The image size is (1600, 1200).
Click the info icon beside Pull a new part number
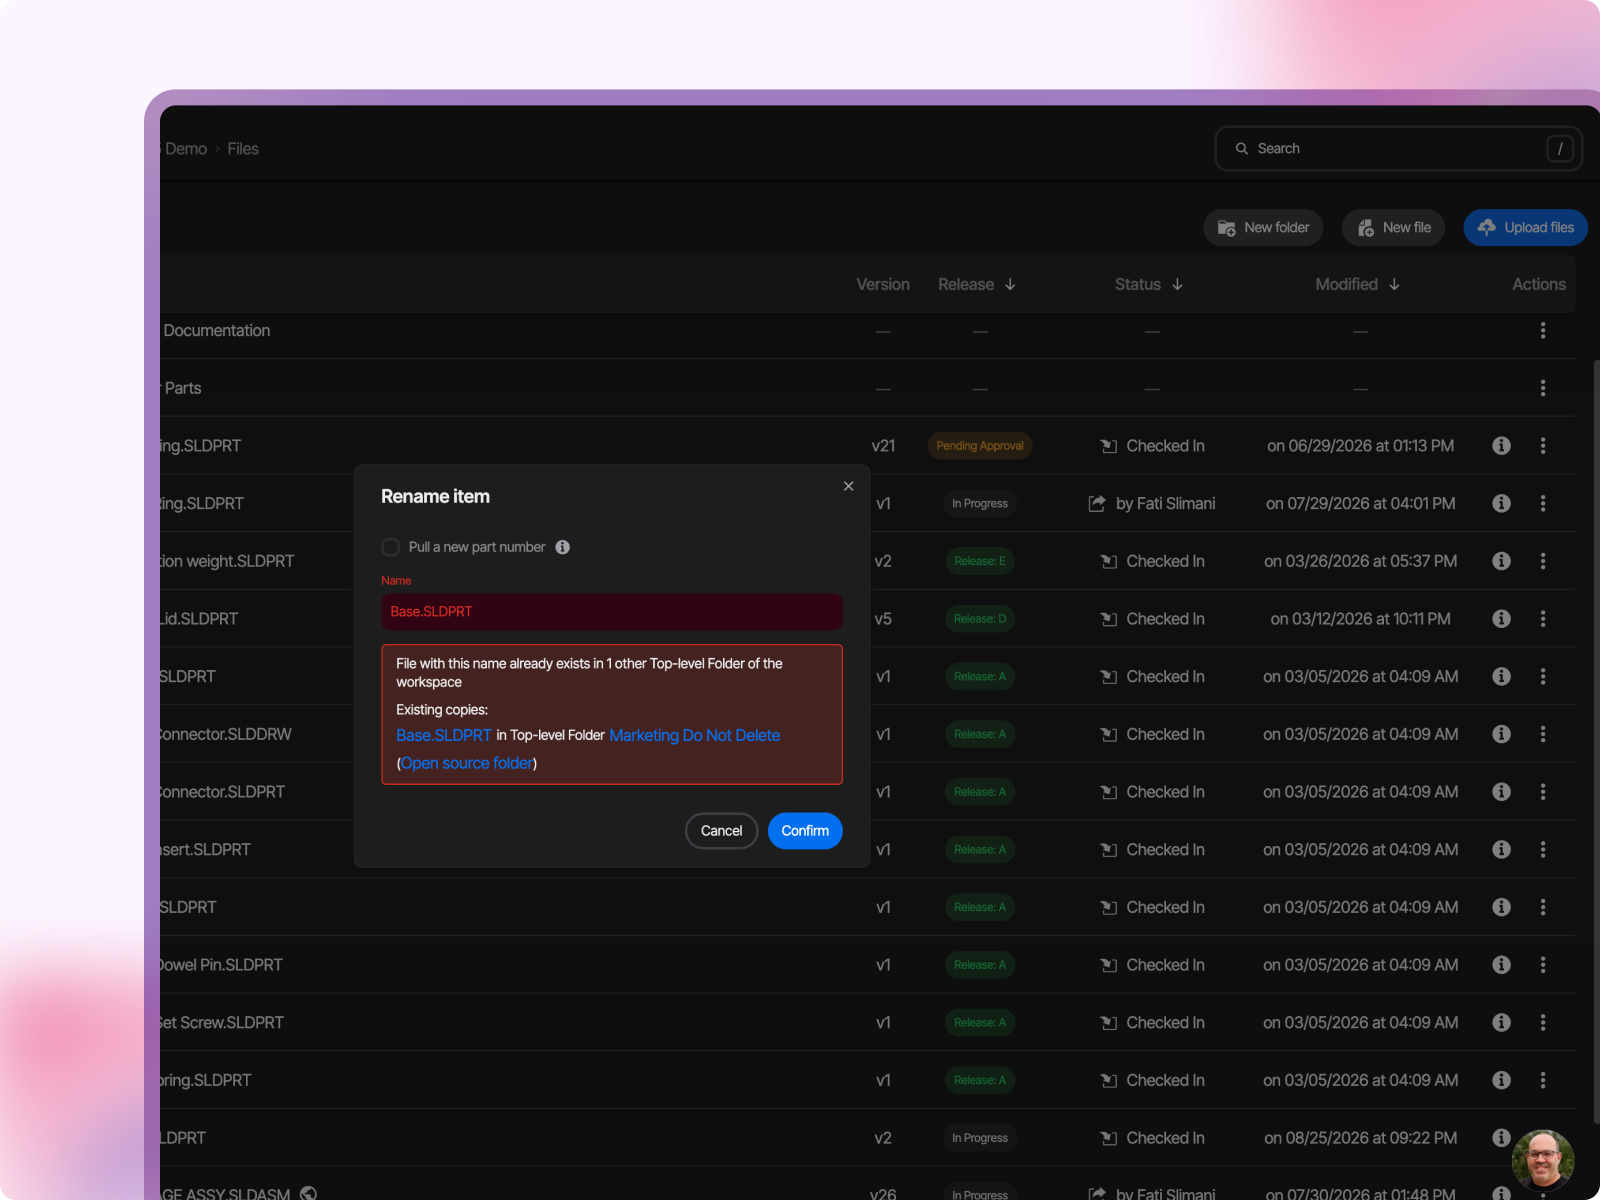pyautogui.click(x=563, y=547)
